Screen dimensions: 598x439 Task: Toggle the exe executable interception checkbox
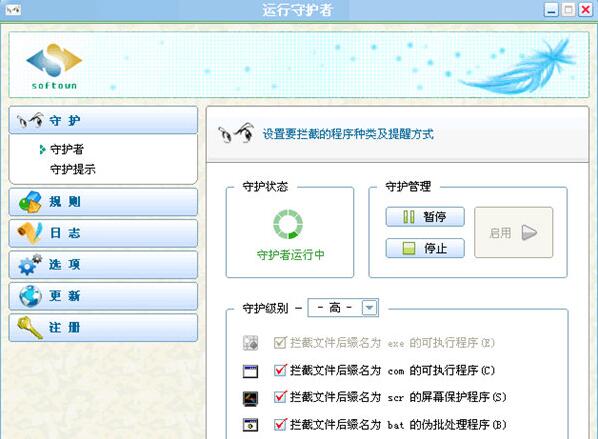pyautogui.click(x=280, y=343)
